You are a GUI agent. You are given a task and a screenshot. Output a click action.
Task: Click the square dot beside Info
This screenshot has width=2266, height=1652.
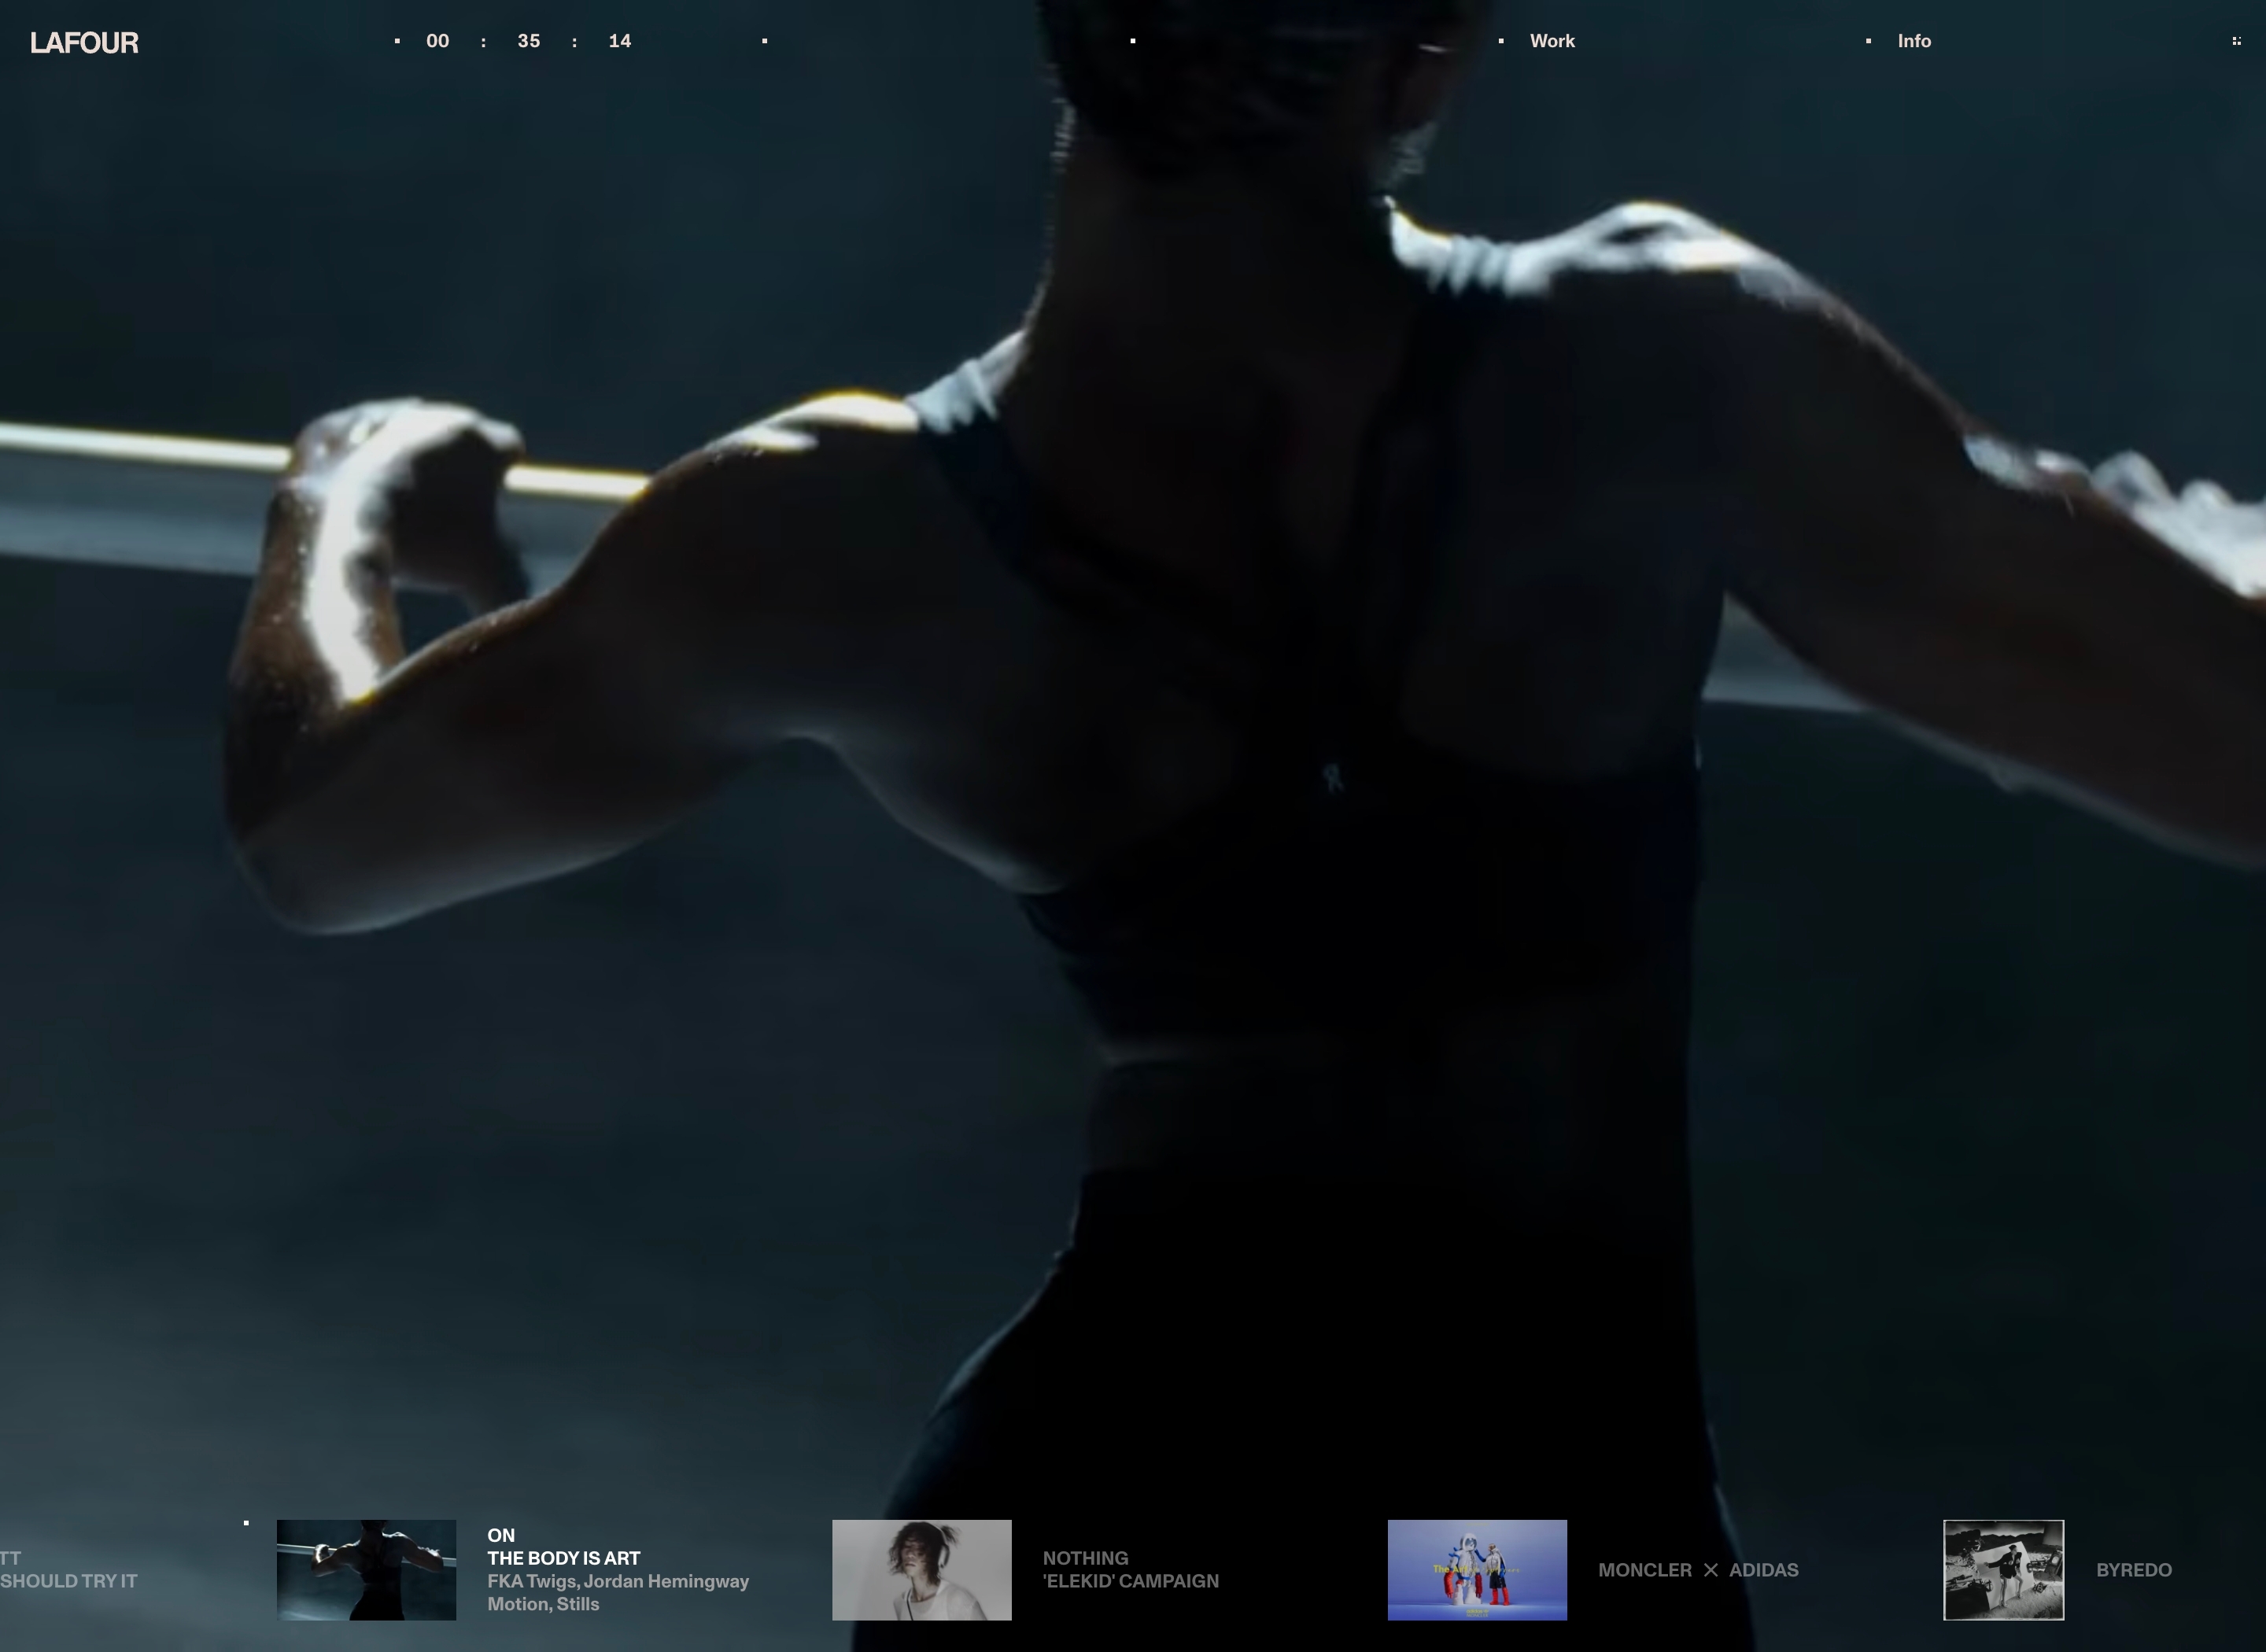point(1868,41)
